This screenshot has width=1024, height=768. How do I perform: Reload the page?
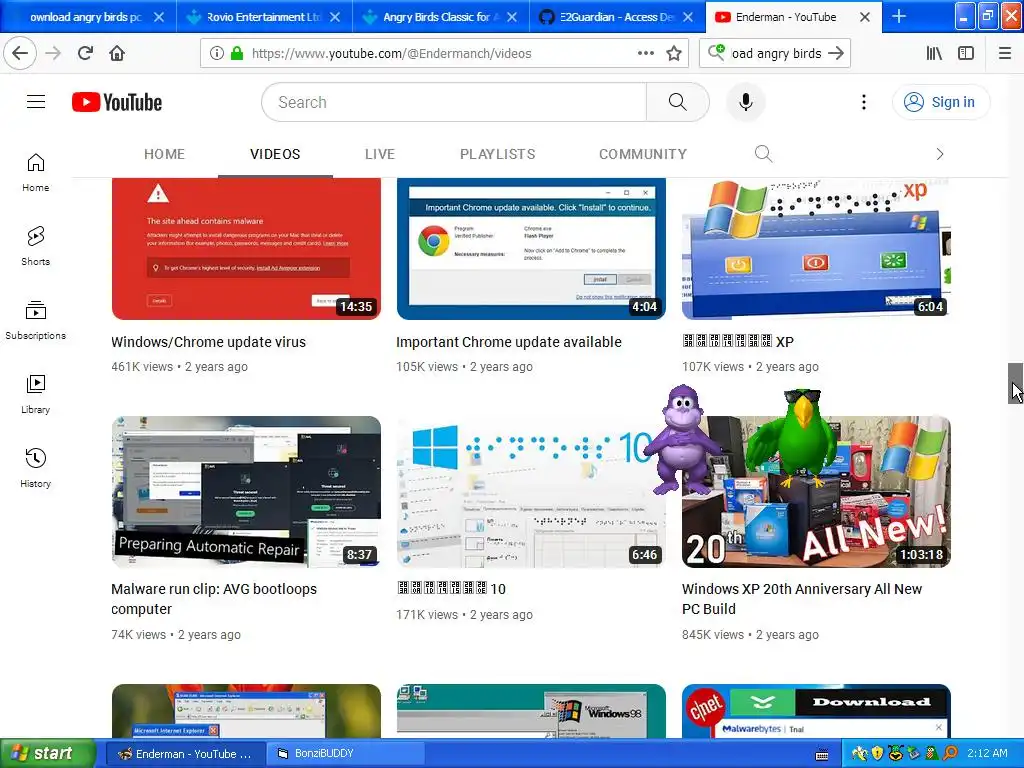(x=85, y=54)
